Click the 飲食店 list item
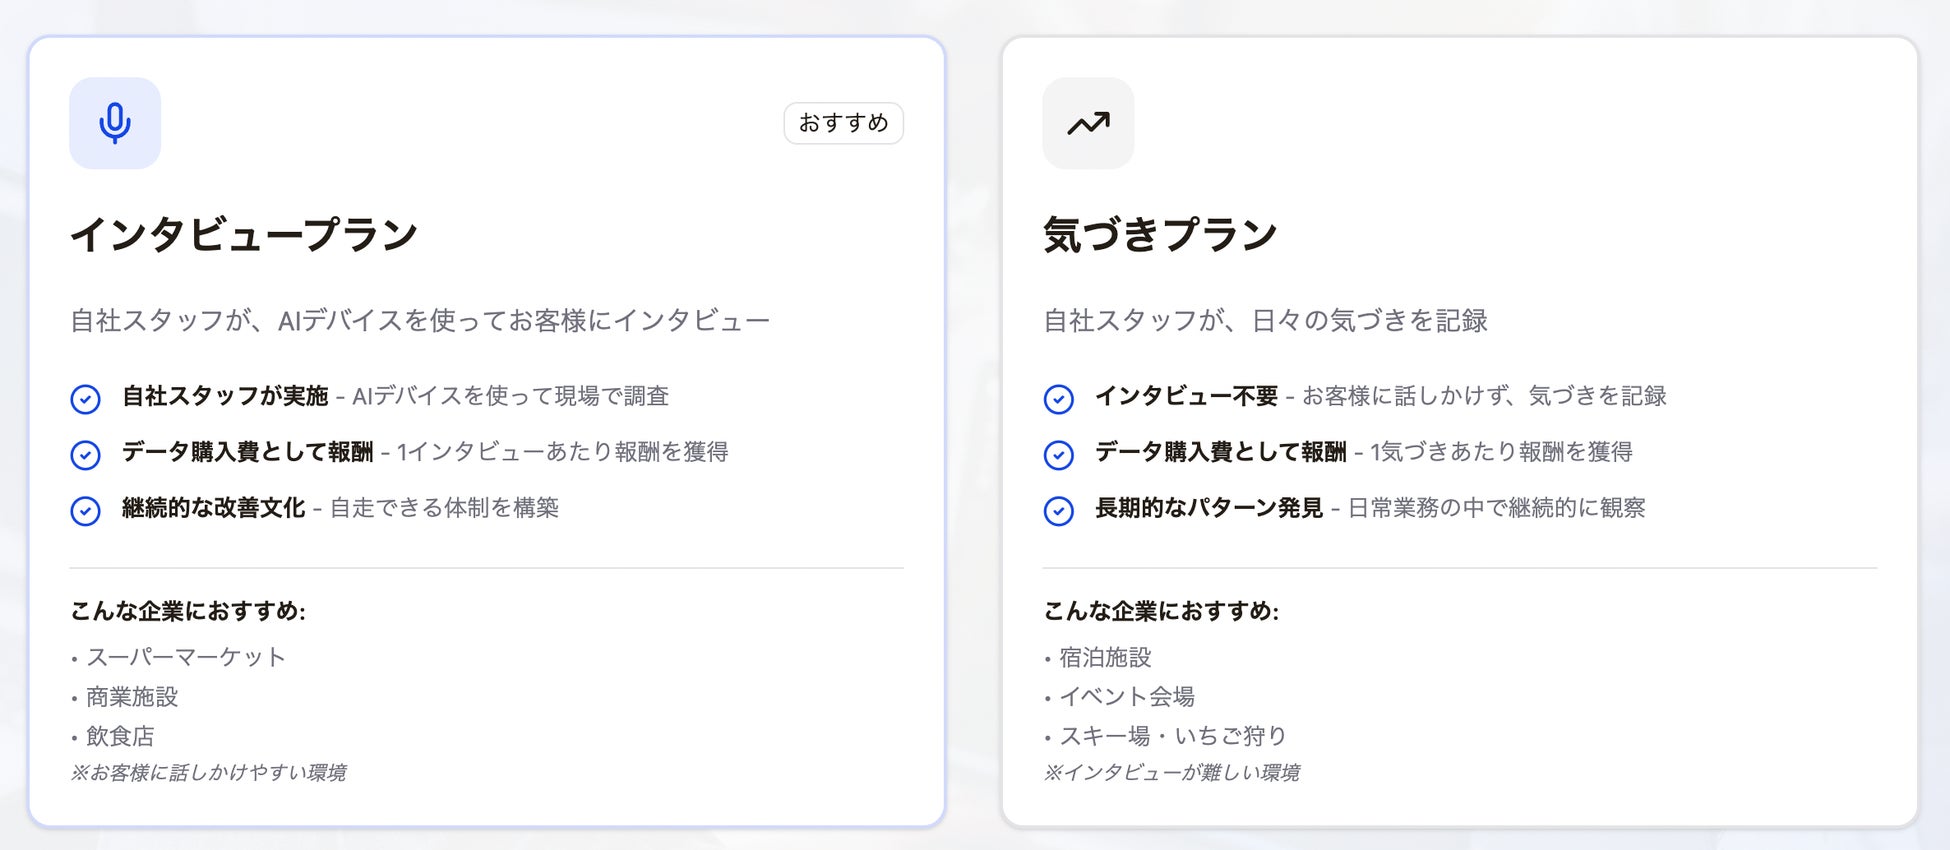The image size is (1950, 850). coord(120,737)
